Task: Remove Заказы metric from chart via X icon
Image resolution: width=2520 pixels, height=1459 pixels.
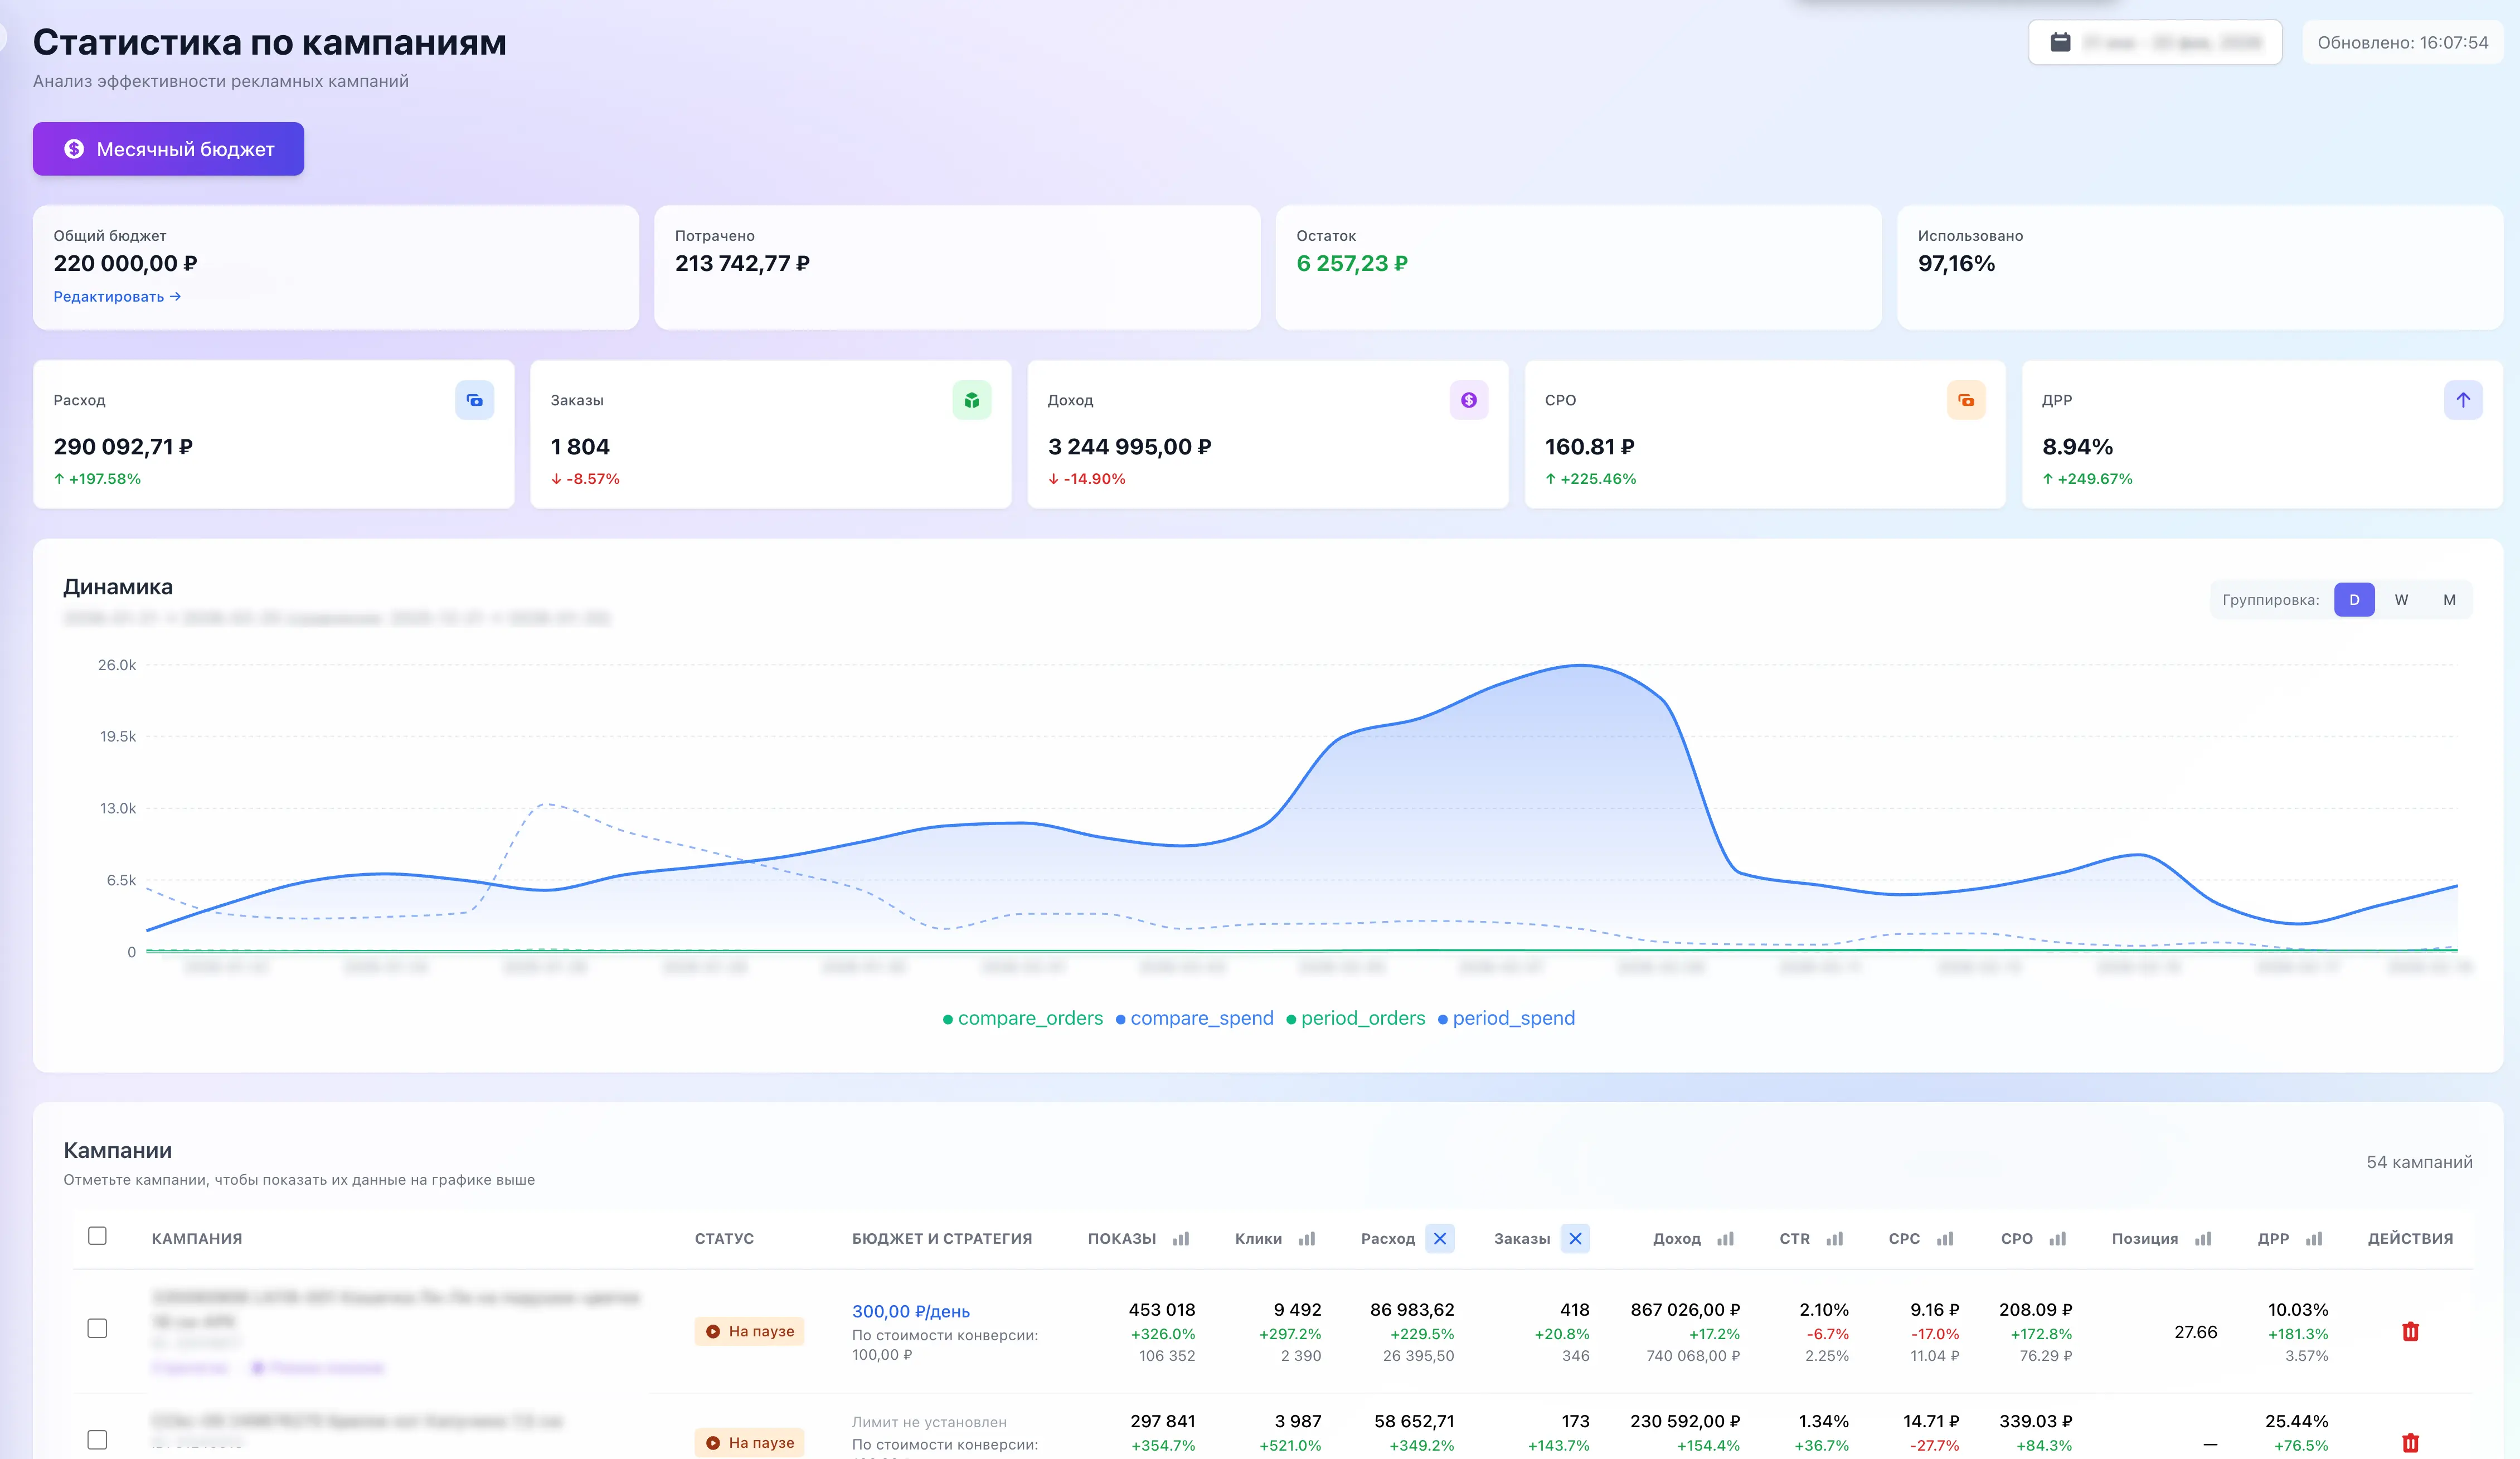Action: (1575, 1238)
